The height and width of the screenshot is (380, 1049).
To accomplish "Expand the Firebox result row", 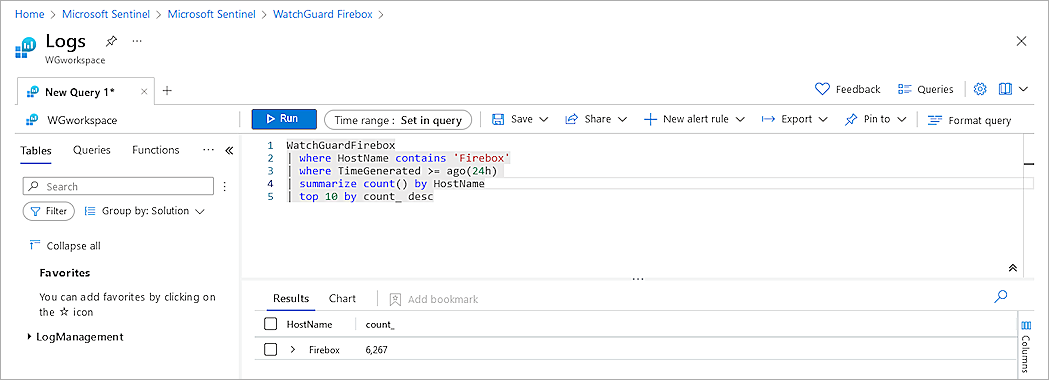I will pos(292,349).
